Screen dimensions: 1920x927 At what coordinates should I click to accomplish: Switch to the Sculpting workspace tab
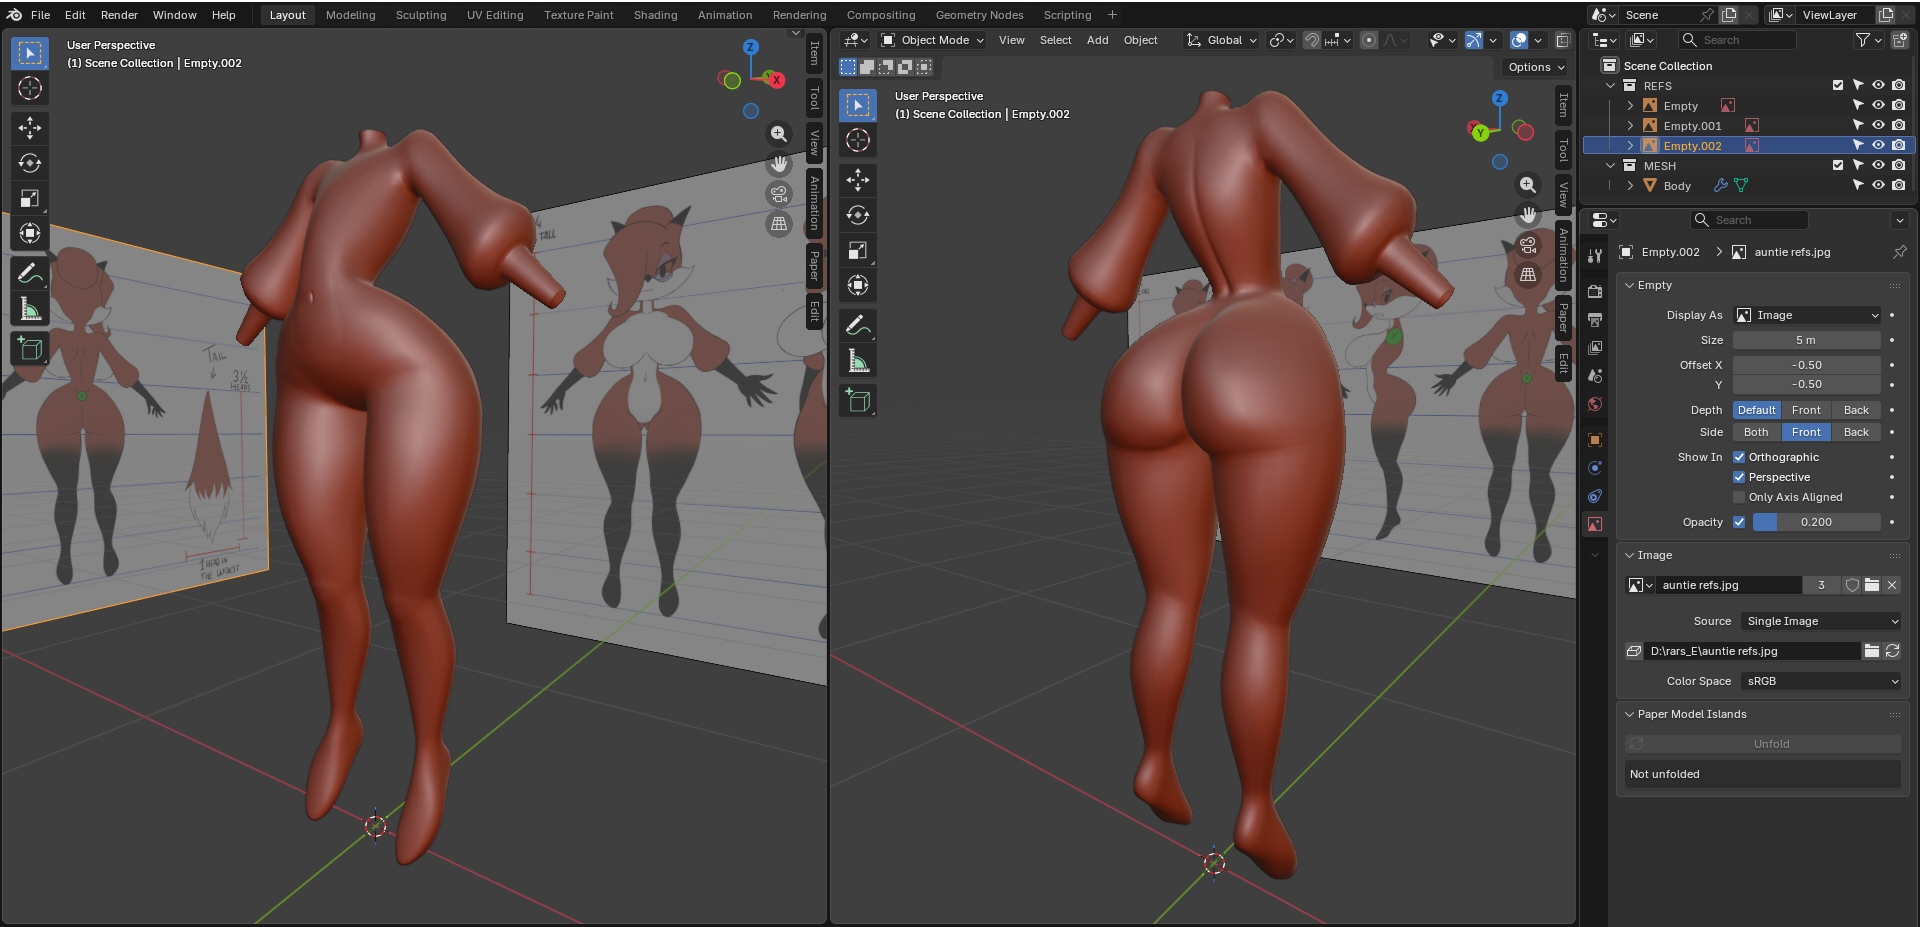point(421,15)
